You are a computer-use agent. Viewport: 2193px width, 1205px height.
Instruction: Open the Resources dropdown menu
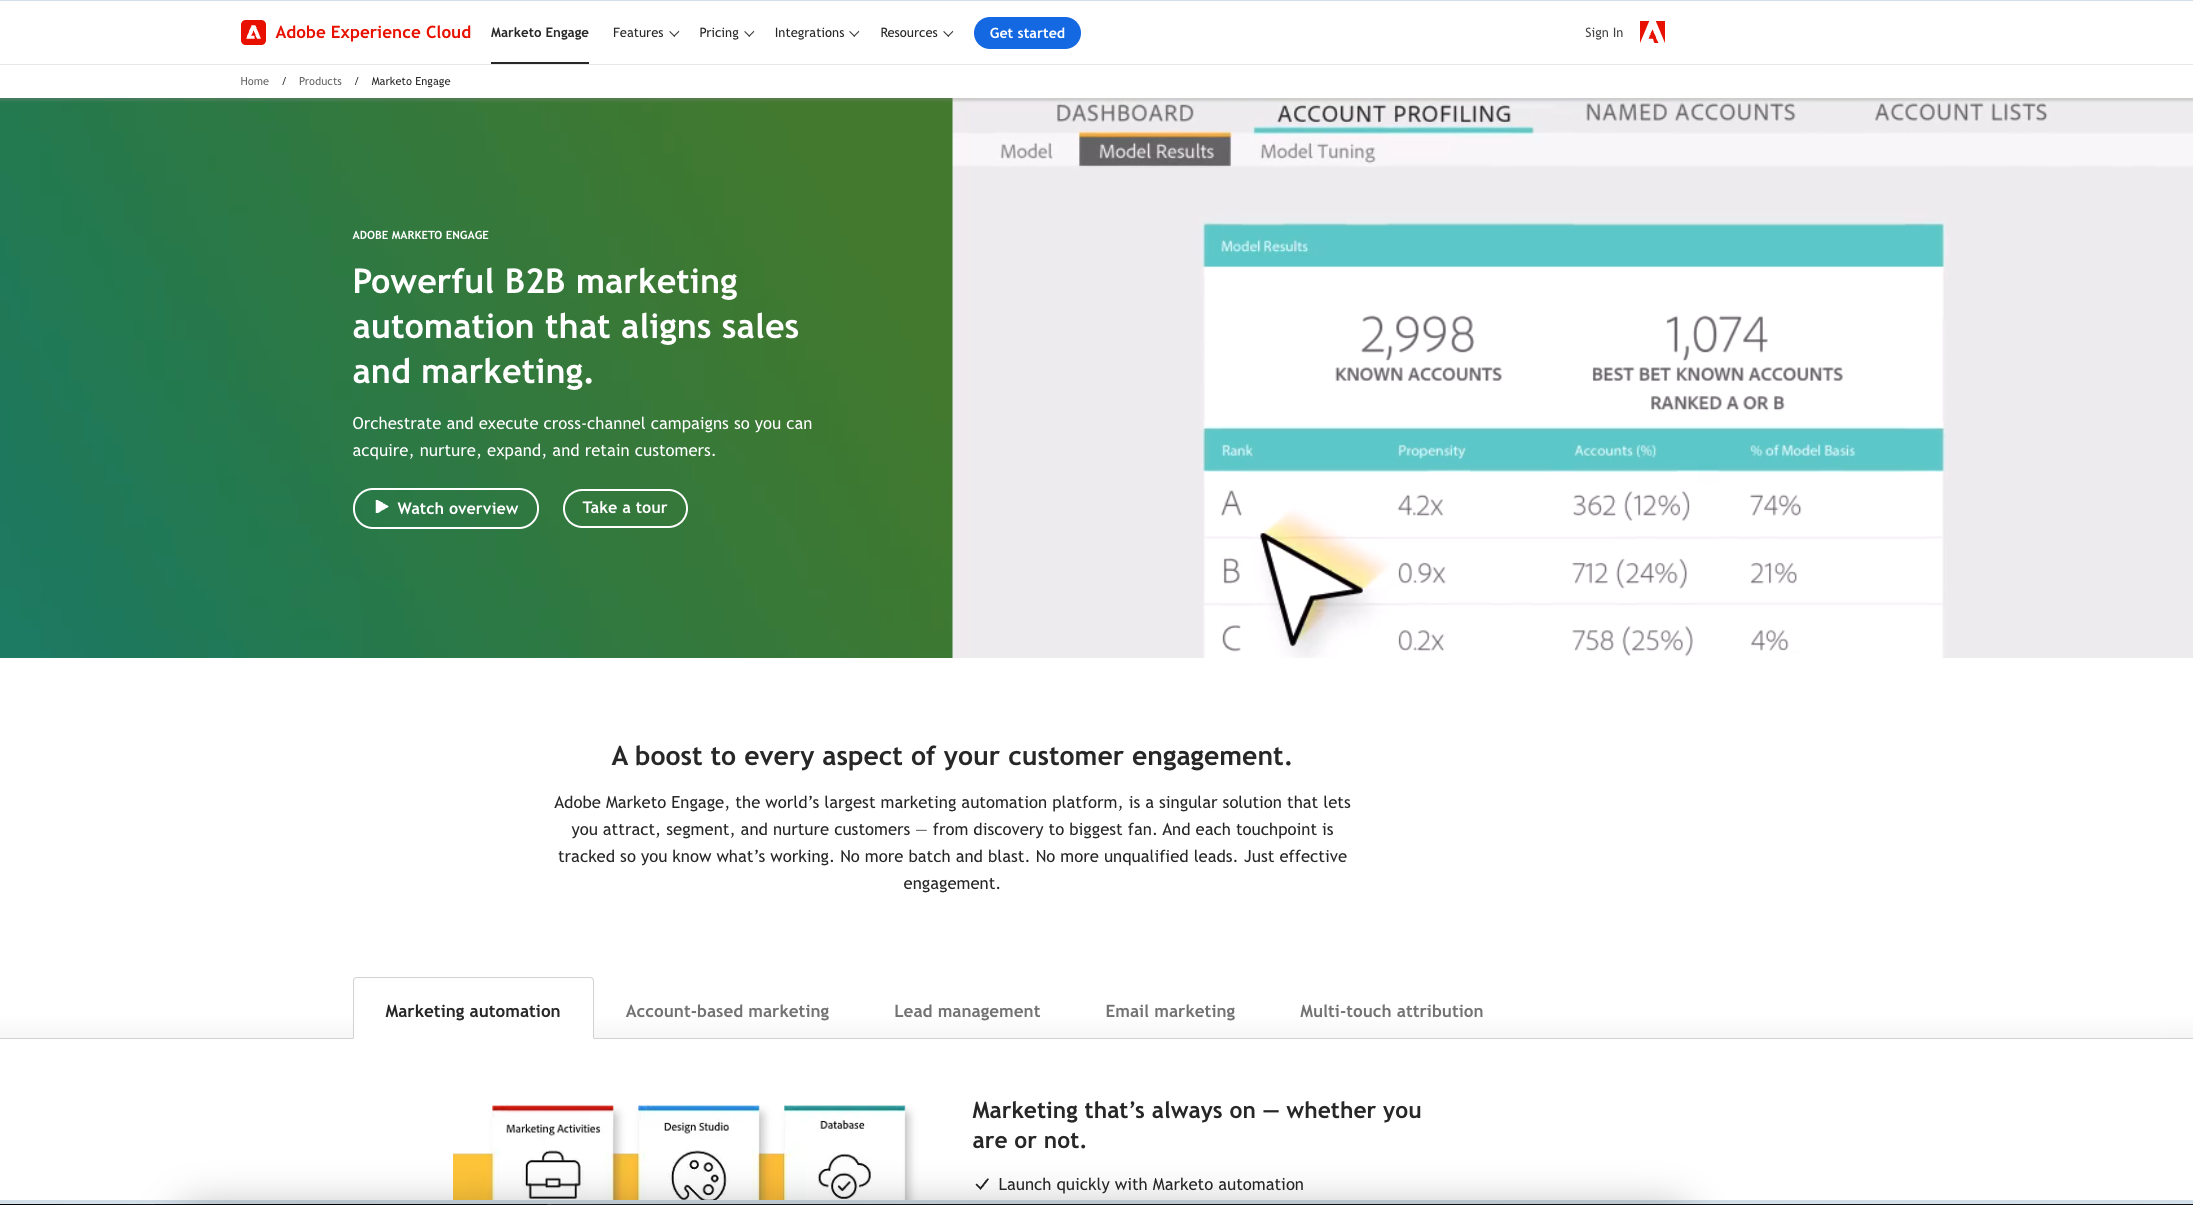click(916, 33)
